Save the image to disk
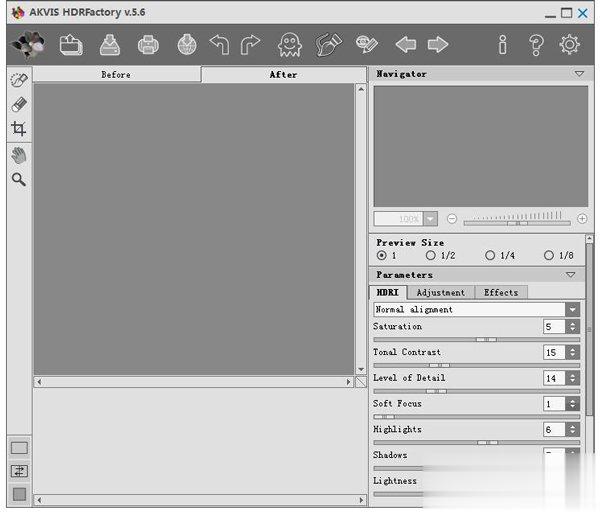The width and height of the screenshot is (600, 513). point(110,45)
